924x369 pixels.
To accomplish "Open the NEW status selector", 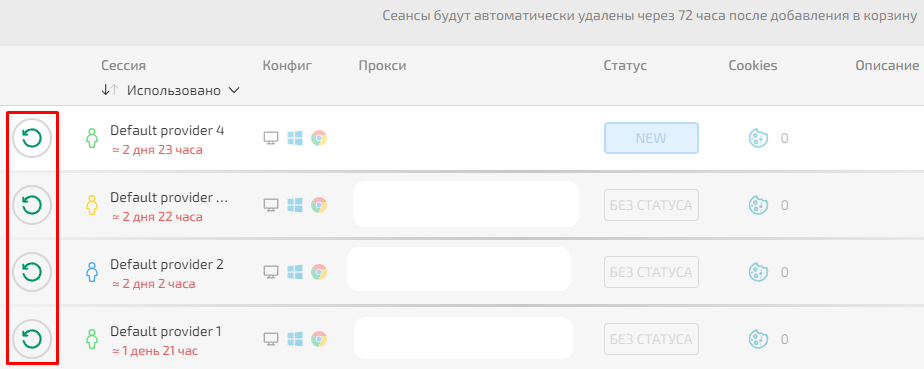I will [651, 139].
